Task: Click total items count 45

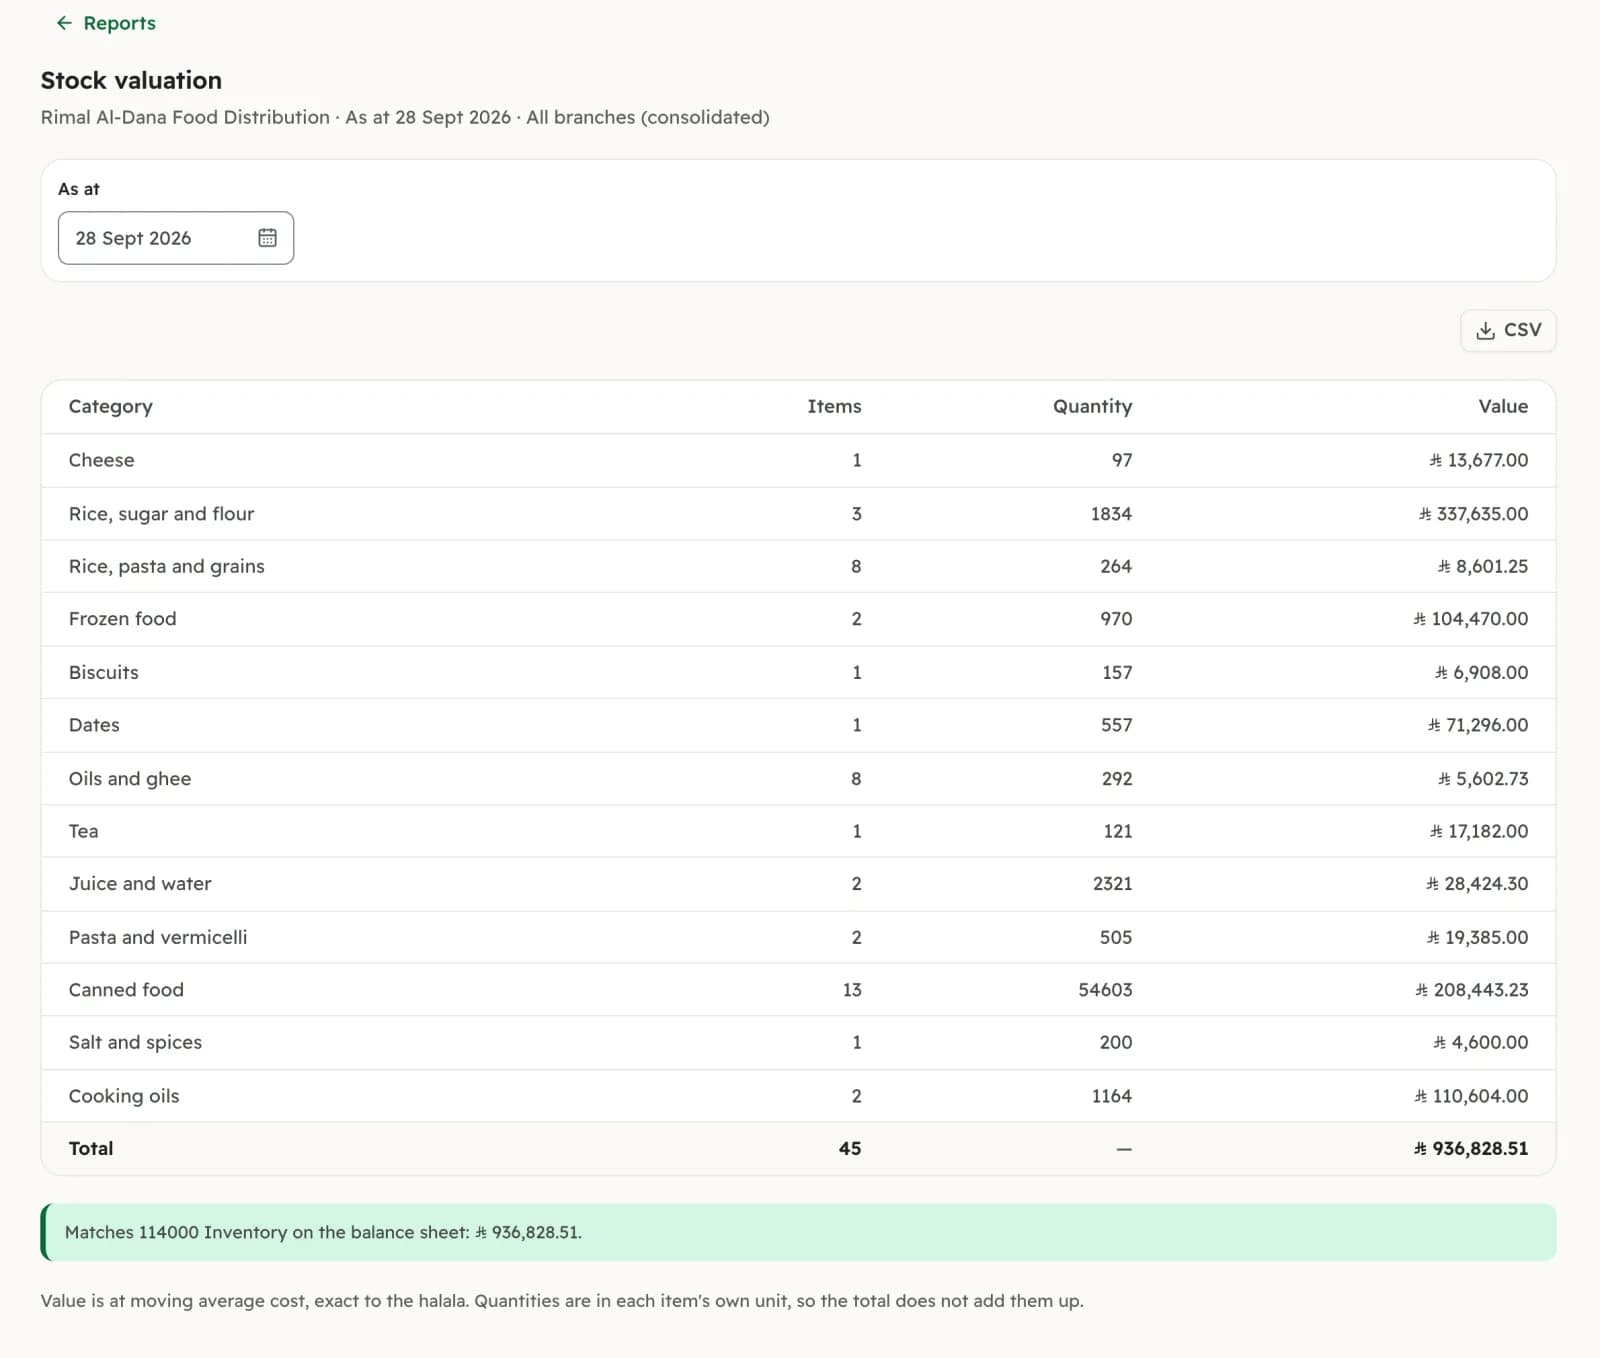Action: click(x=850, y=1148)
